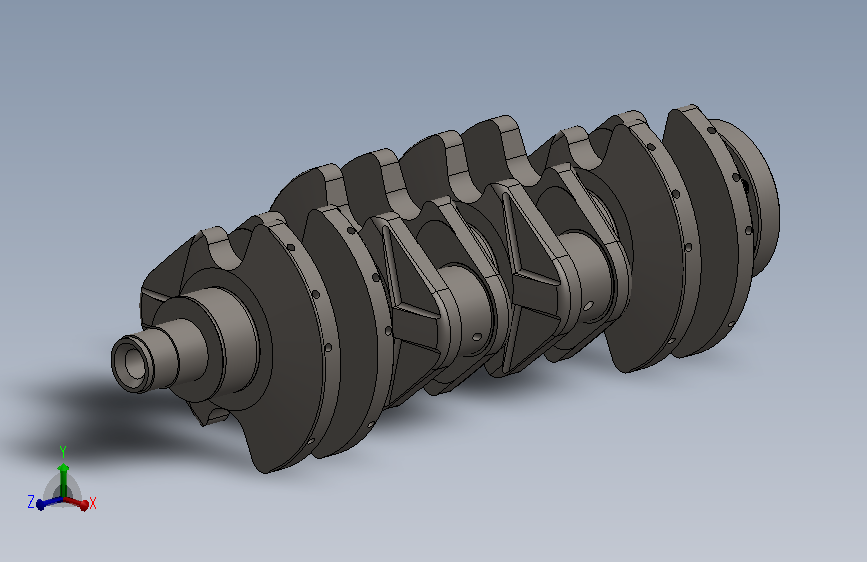
Task: Click the blue Z axis arrow on triad
Action: (49, 503)
